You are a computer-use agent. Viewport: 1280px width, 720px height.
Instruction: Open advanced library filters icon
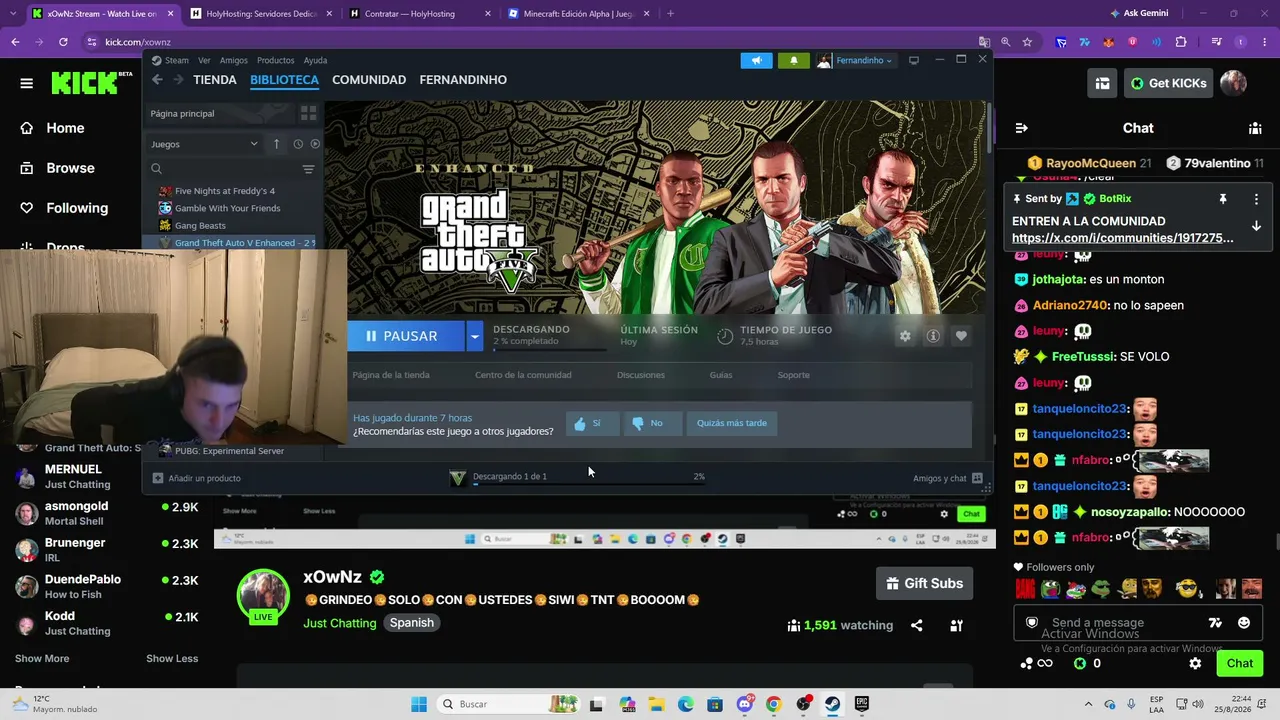(308, 169)
